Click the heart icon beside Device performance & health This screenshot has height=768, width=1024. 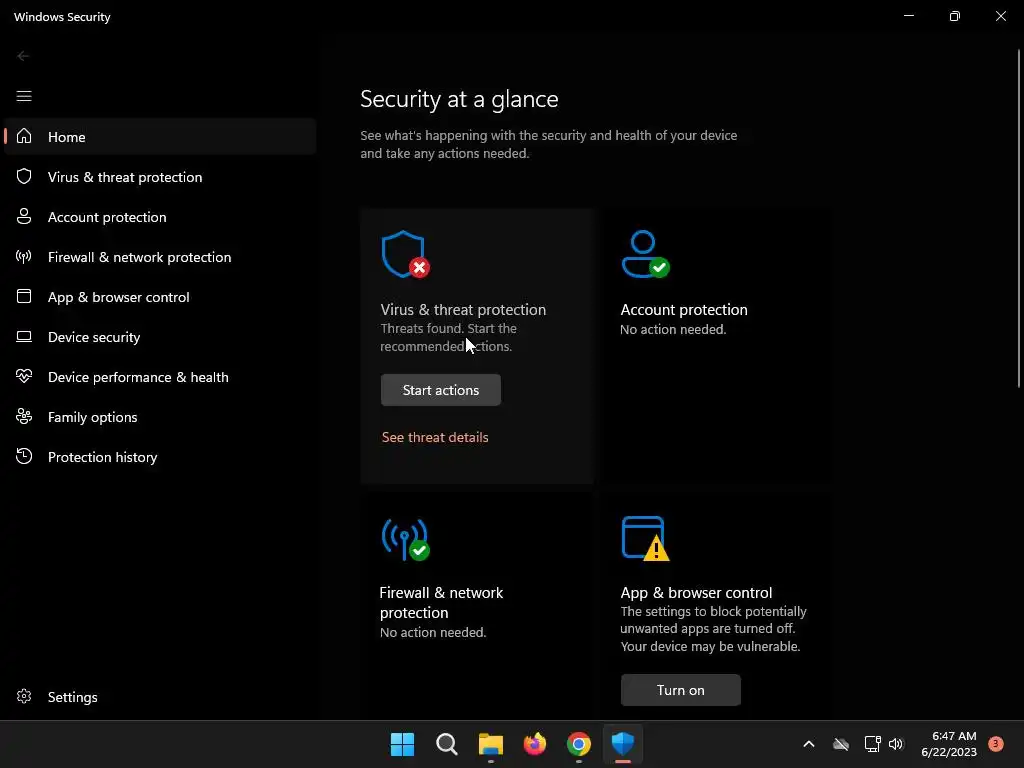(24, 376)
